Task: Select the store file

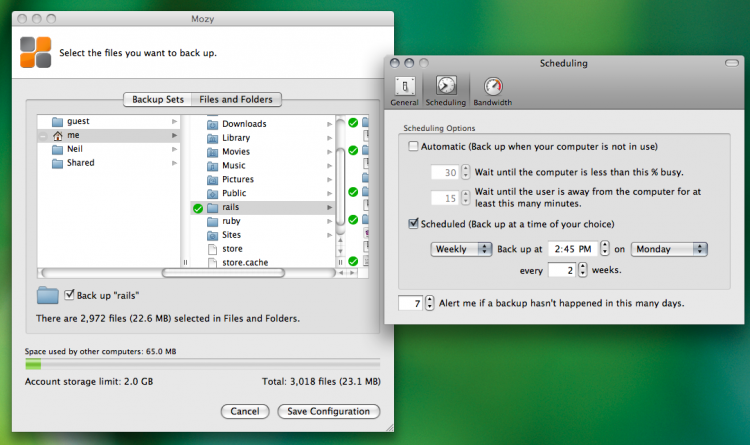Action: pyautogui.click(x=262, y=249)
